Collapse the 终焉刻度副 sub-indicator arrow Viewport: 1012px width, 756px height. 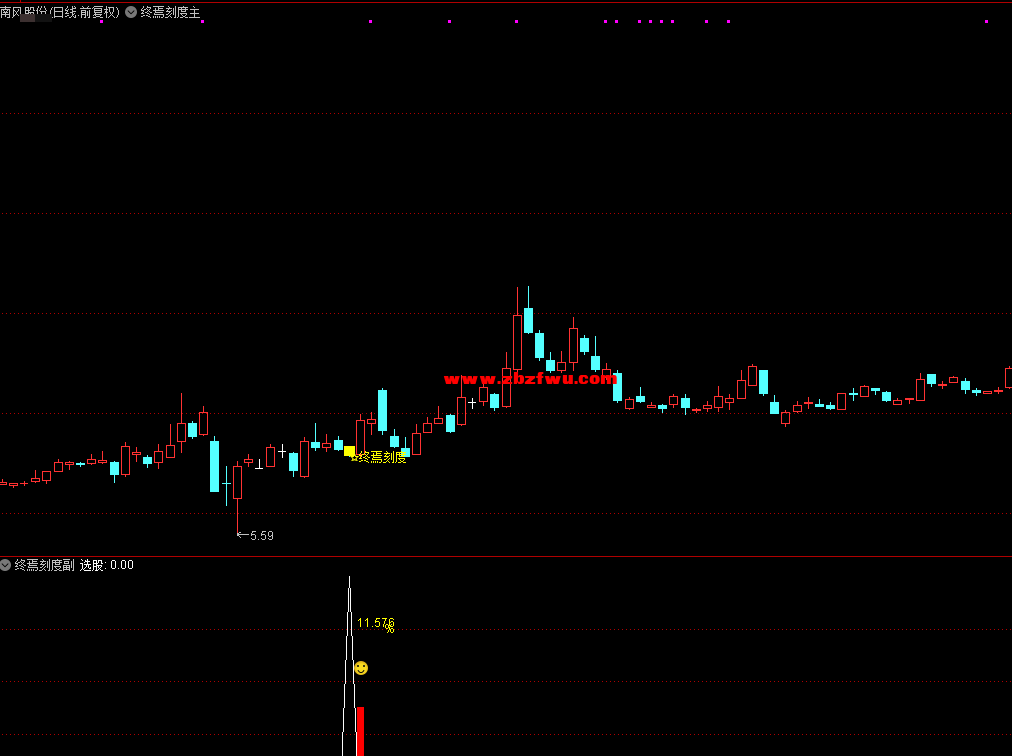pyautogui.click(x=6, y=565)
